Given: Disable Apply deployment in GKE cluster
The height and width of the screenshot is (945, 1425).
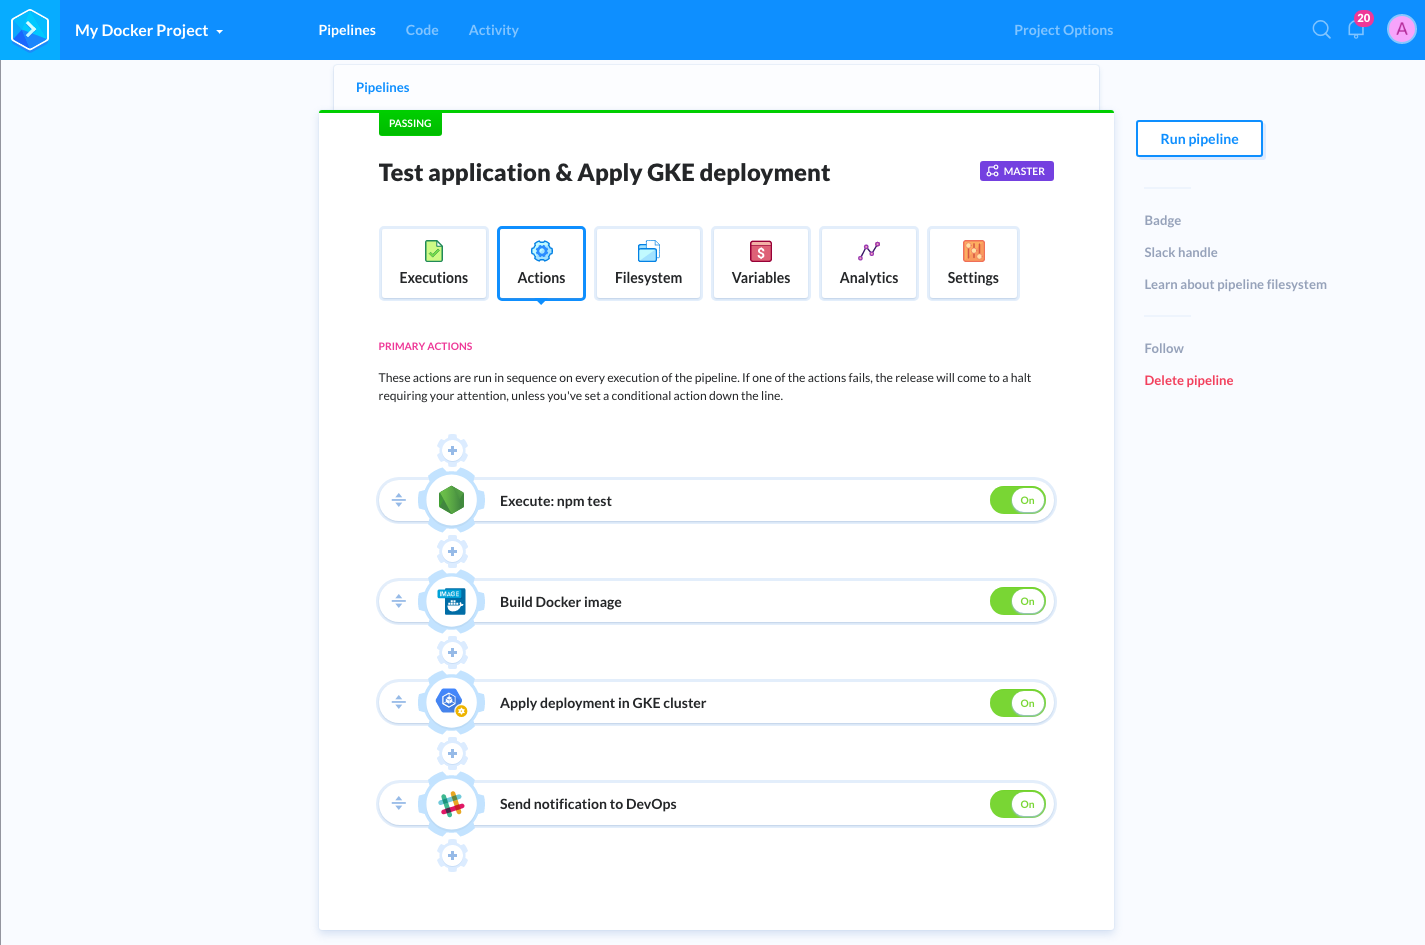Looking at the screenshot, I should click(1018, 703).
